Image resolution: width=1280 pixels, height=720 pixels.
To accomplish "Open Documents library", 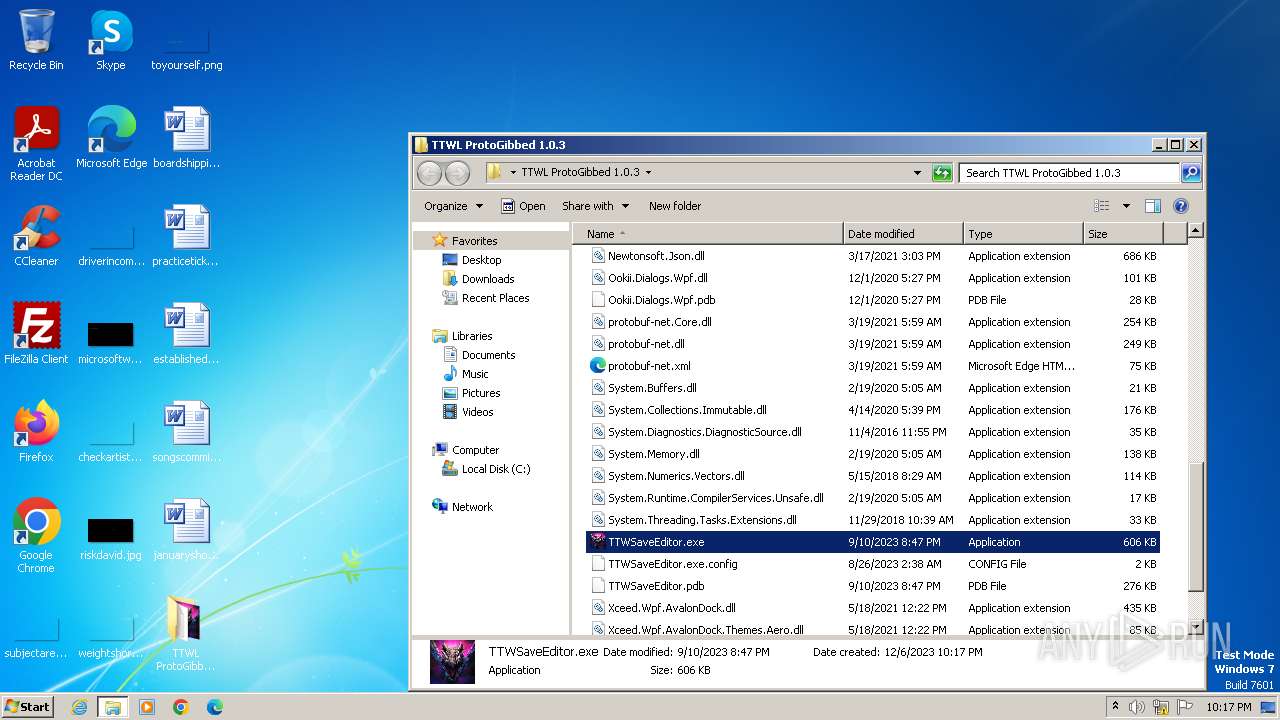I will tap(488, 355).
